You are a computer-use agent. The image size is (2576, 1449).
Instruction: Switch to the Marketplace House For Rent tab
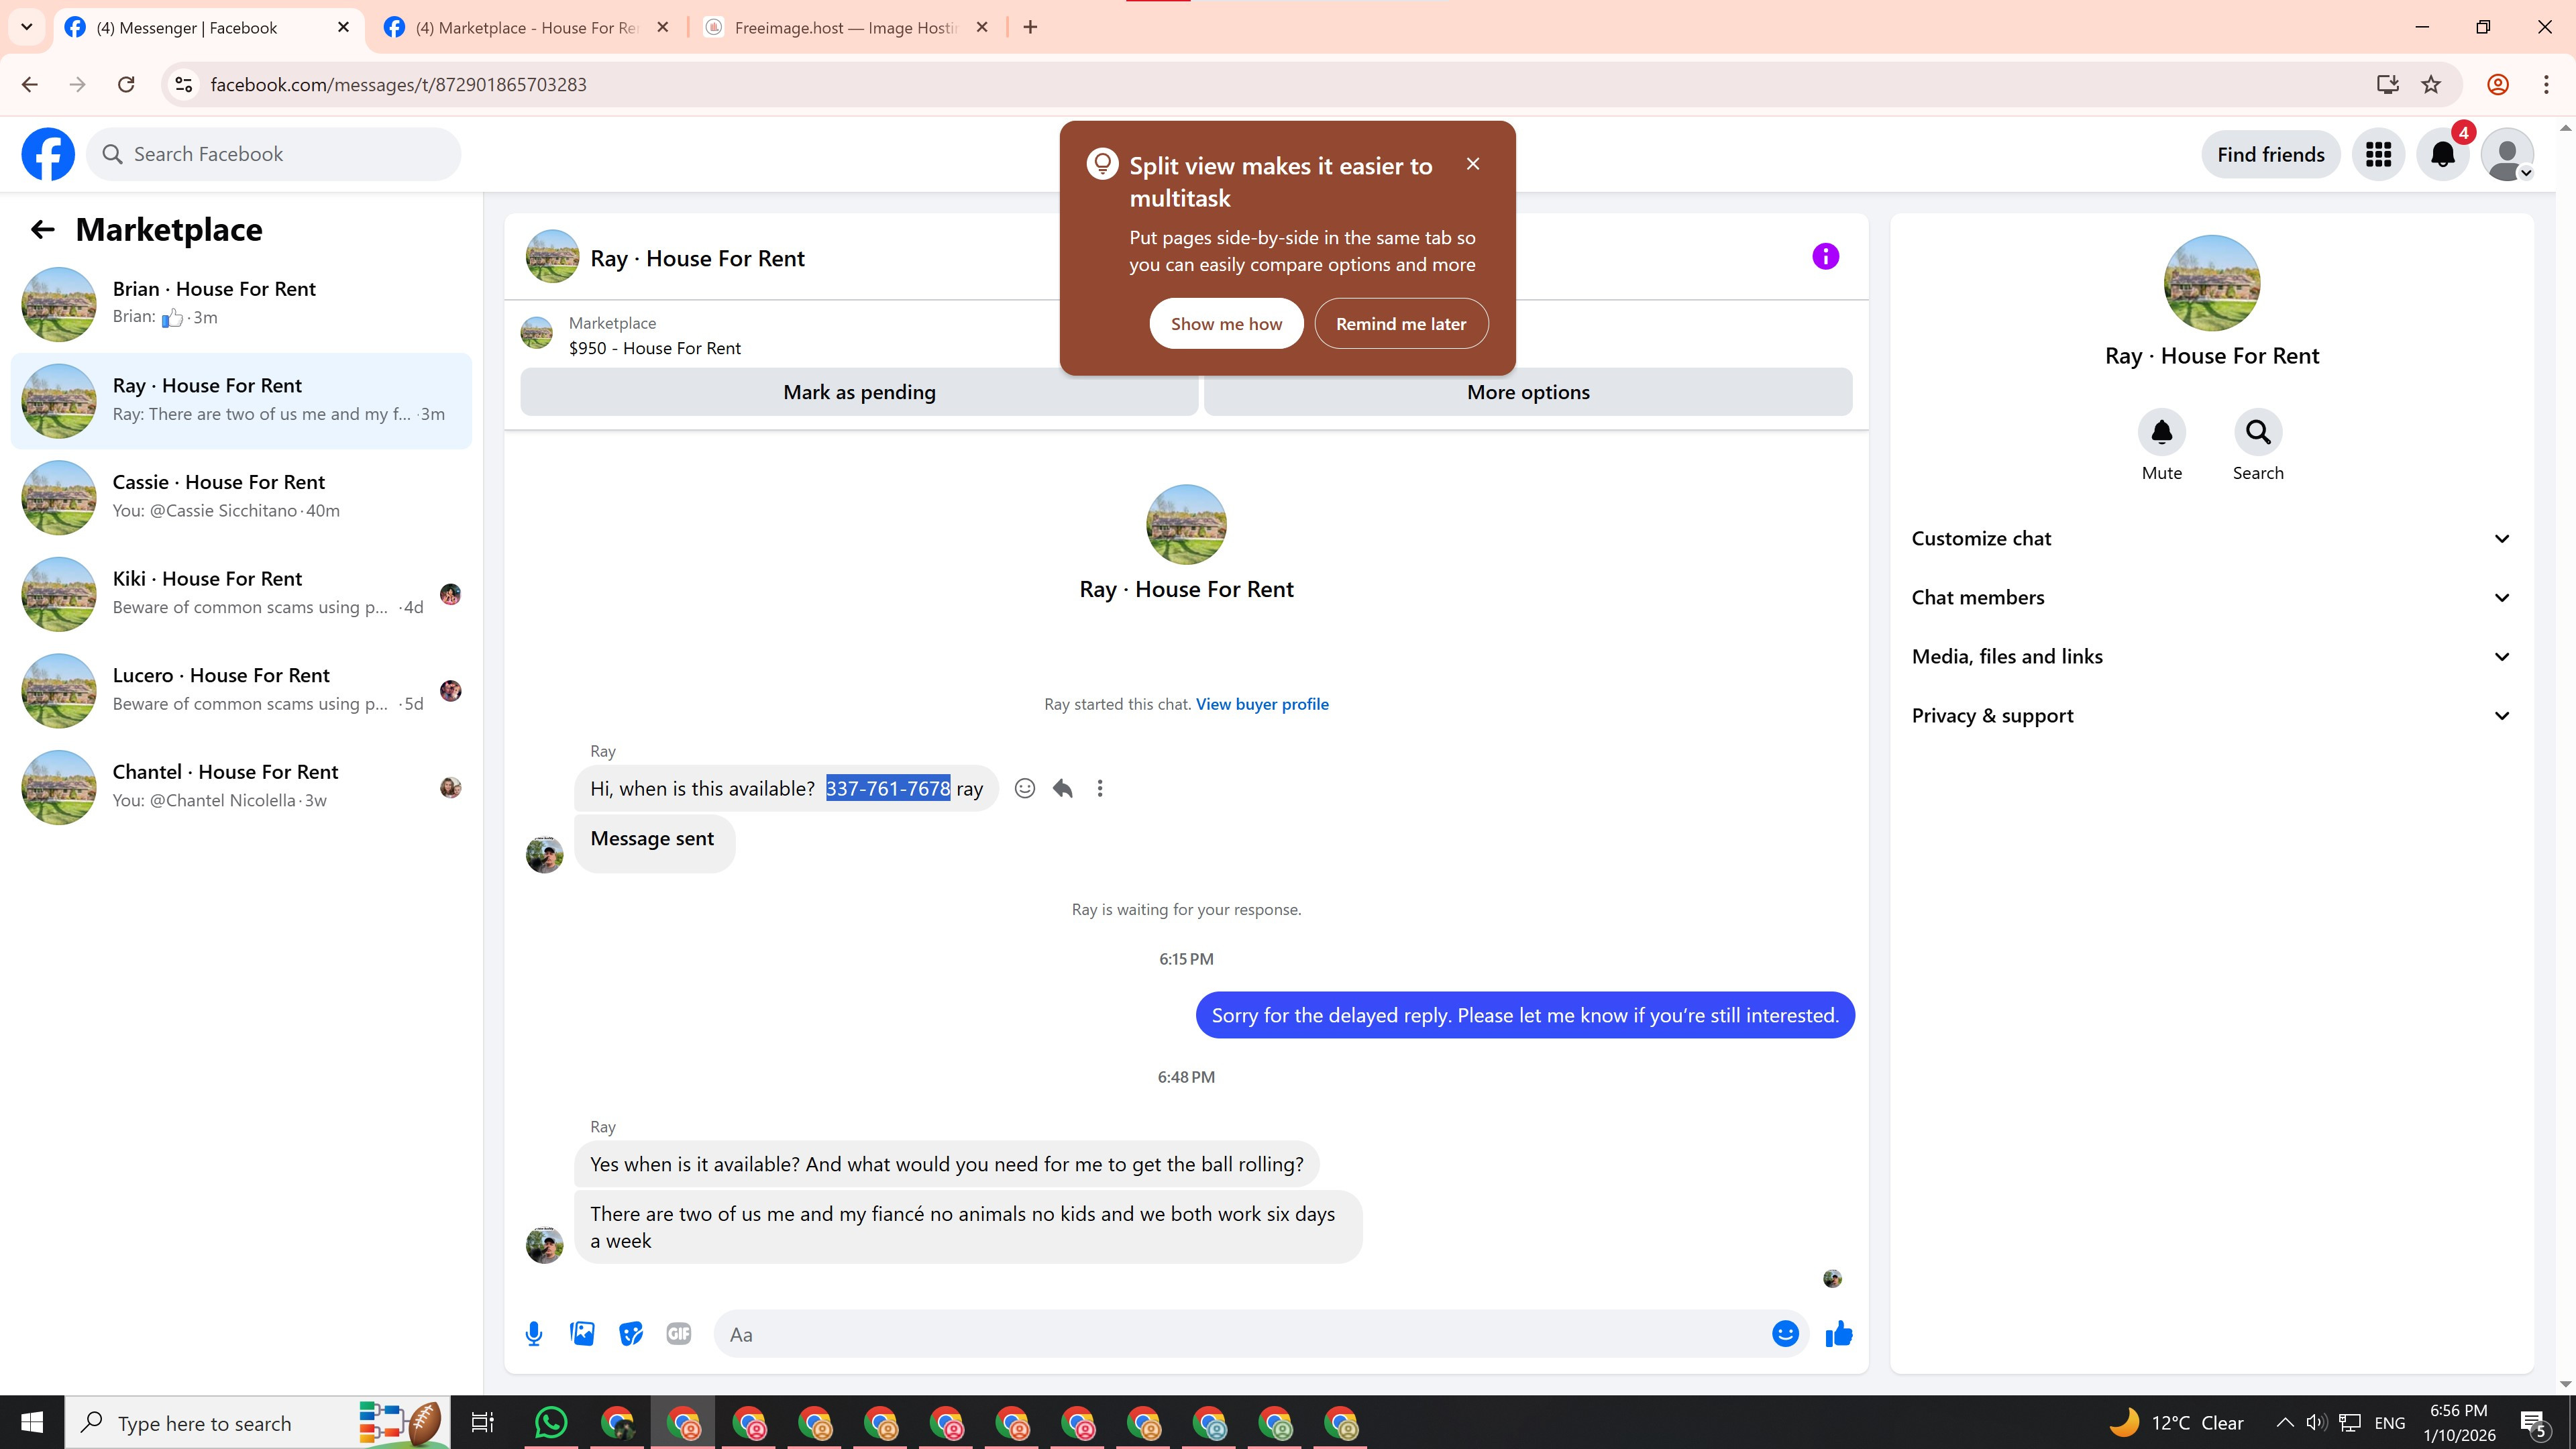click(525, 28)
